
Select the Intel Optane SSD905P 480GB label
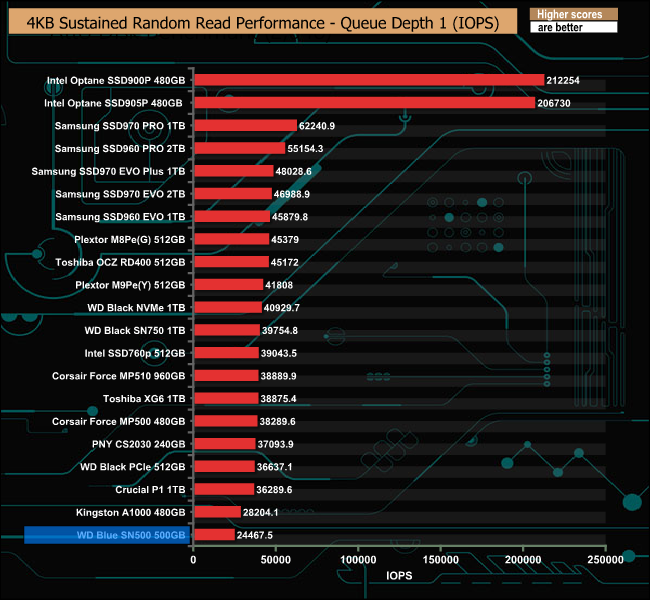(113, 103)
